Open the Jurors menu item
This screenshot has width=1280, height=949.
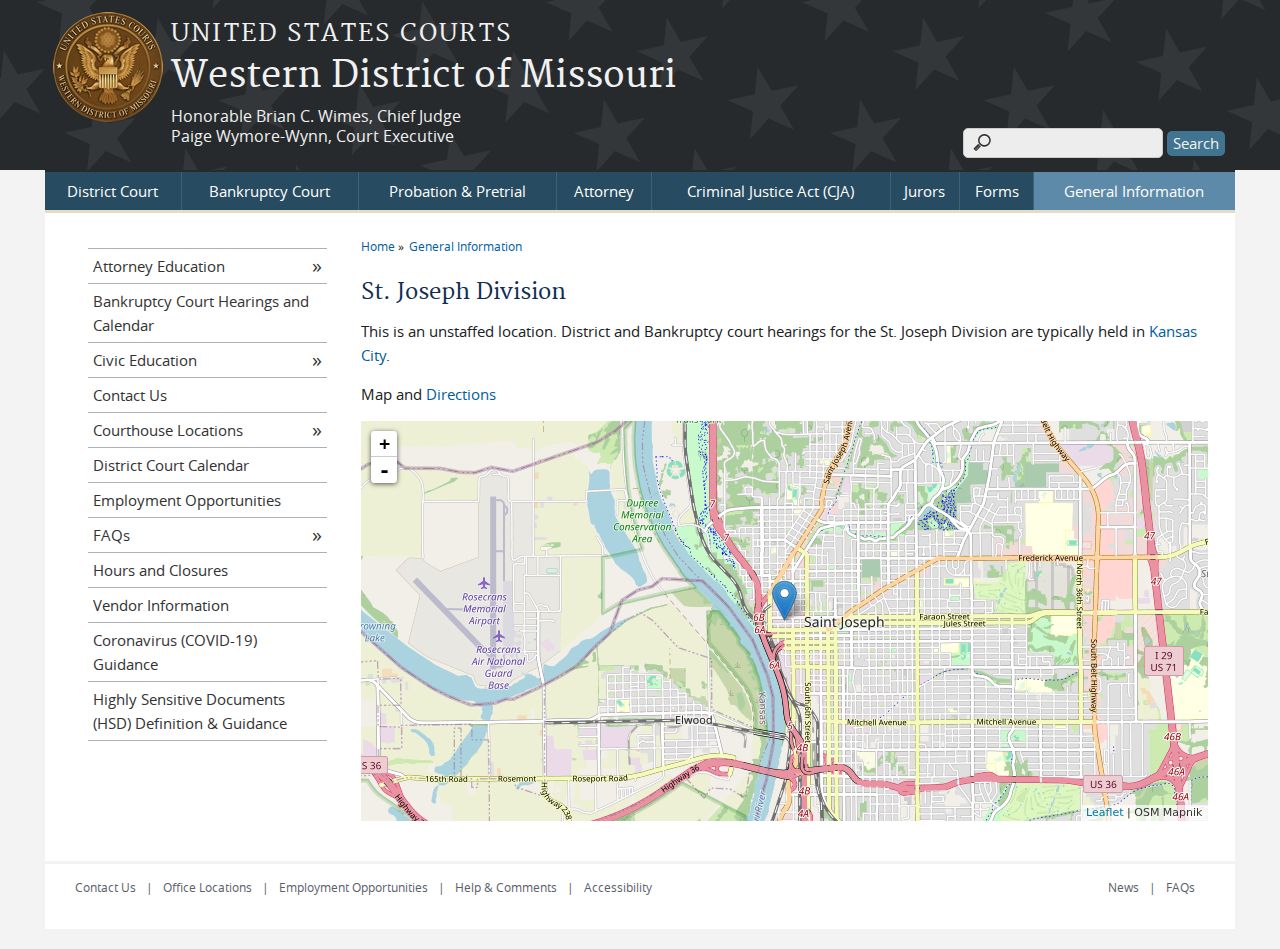coord(924,191)
